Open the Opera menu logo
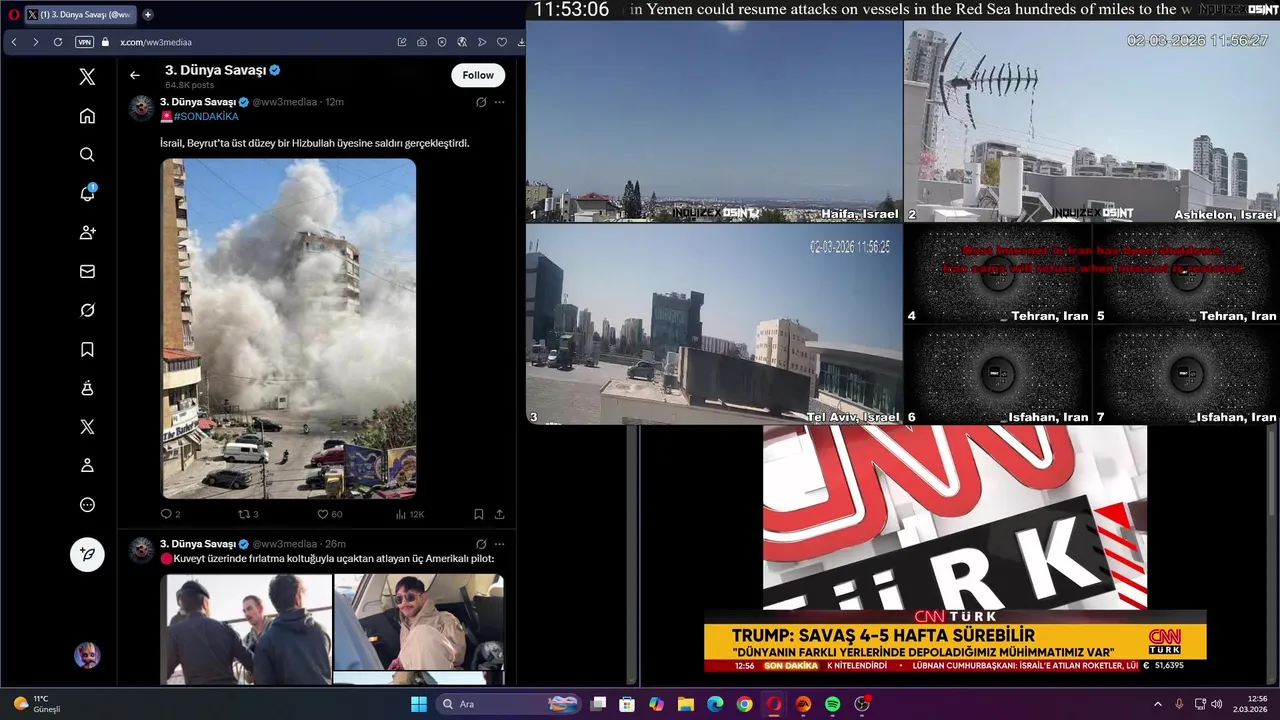The image size is (1280, 720). [14, 15]
